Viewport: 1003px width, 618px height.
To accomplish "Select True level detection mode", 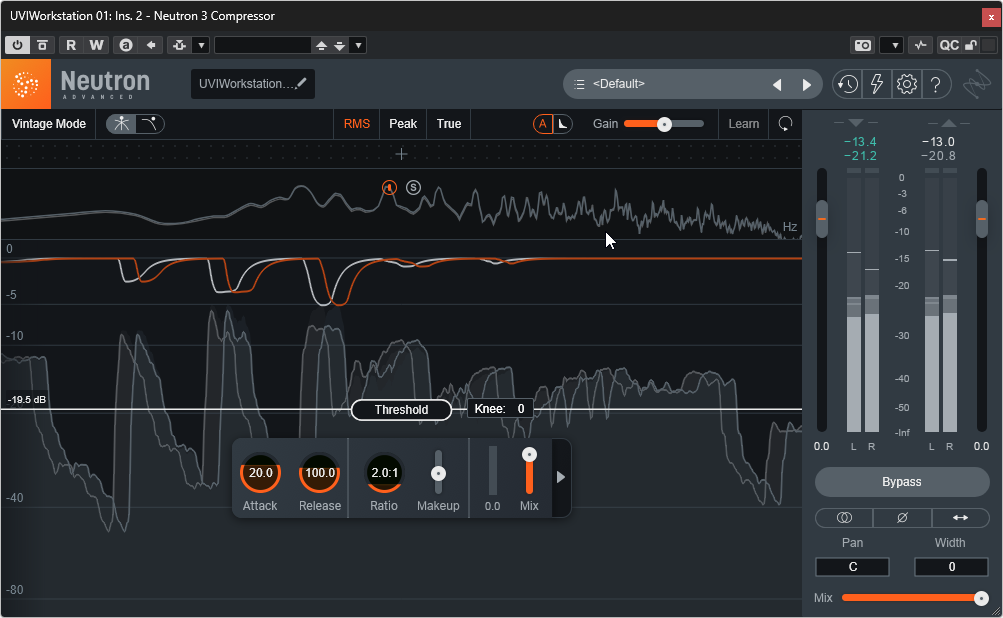I will tap(449, 123).
